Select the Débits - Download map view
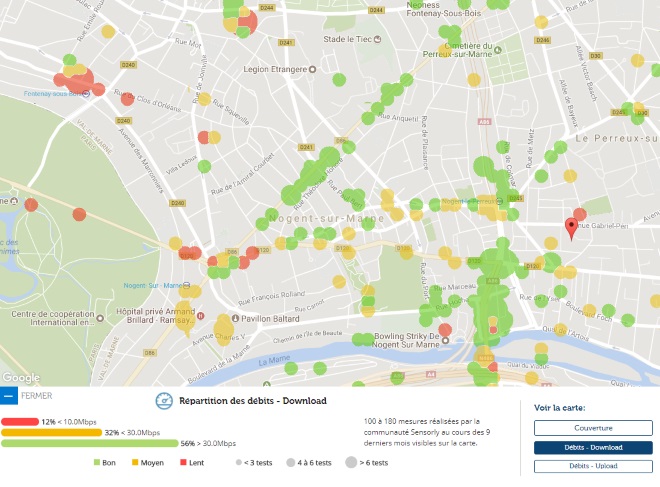The height and width of the screenshot is (487, 660). coord(585,447)
